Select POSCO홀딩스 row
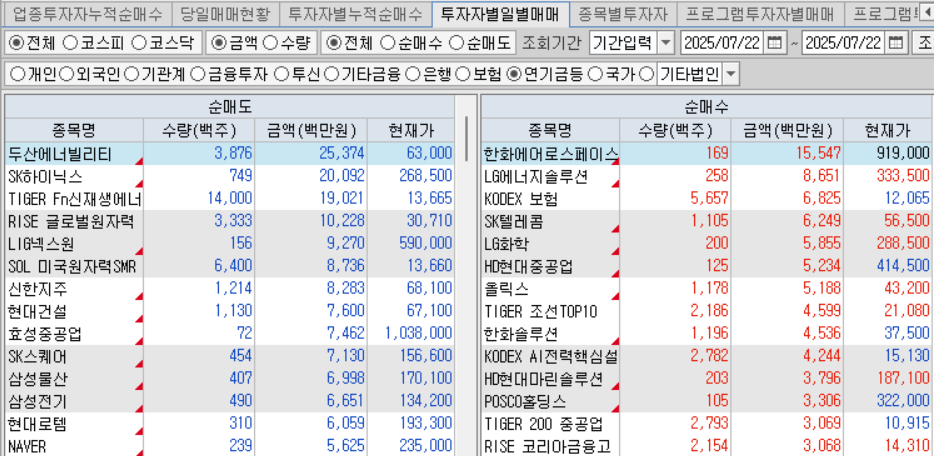The width and height of the screenshot is (934, 456). coord(706,402)
